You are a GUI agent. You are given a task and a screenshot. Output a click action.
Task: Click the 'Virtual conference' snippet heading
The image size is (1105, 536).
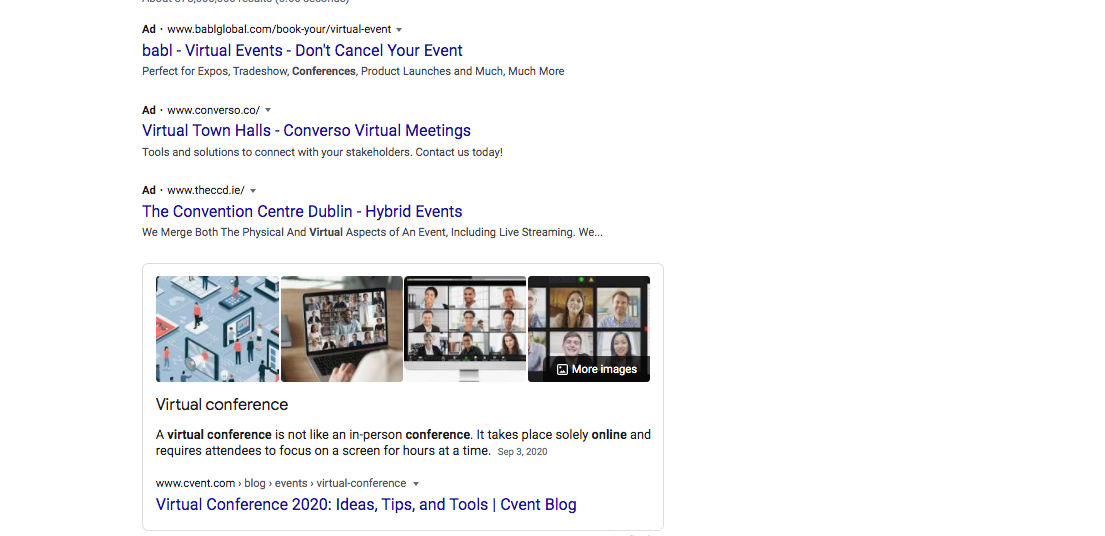pyautogui.click(x=222, y=405)
